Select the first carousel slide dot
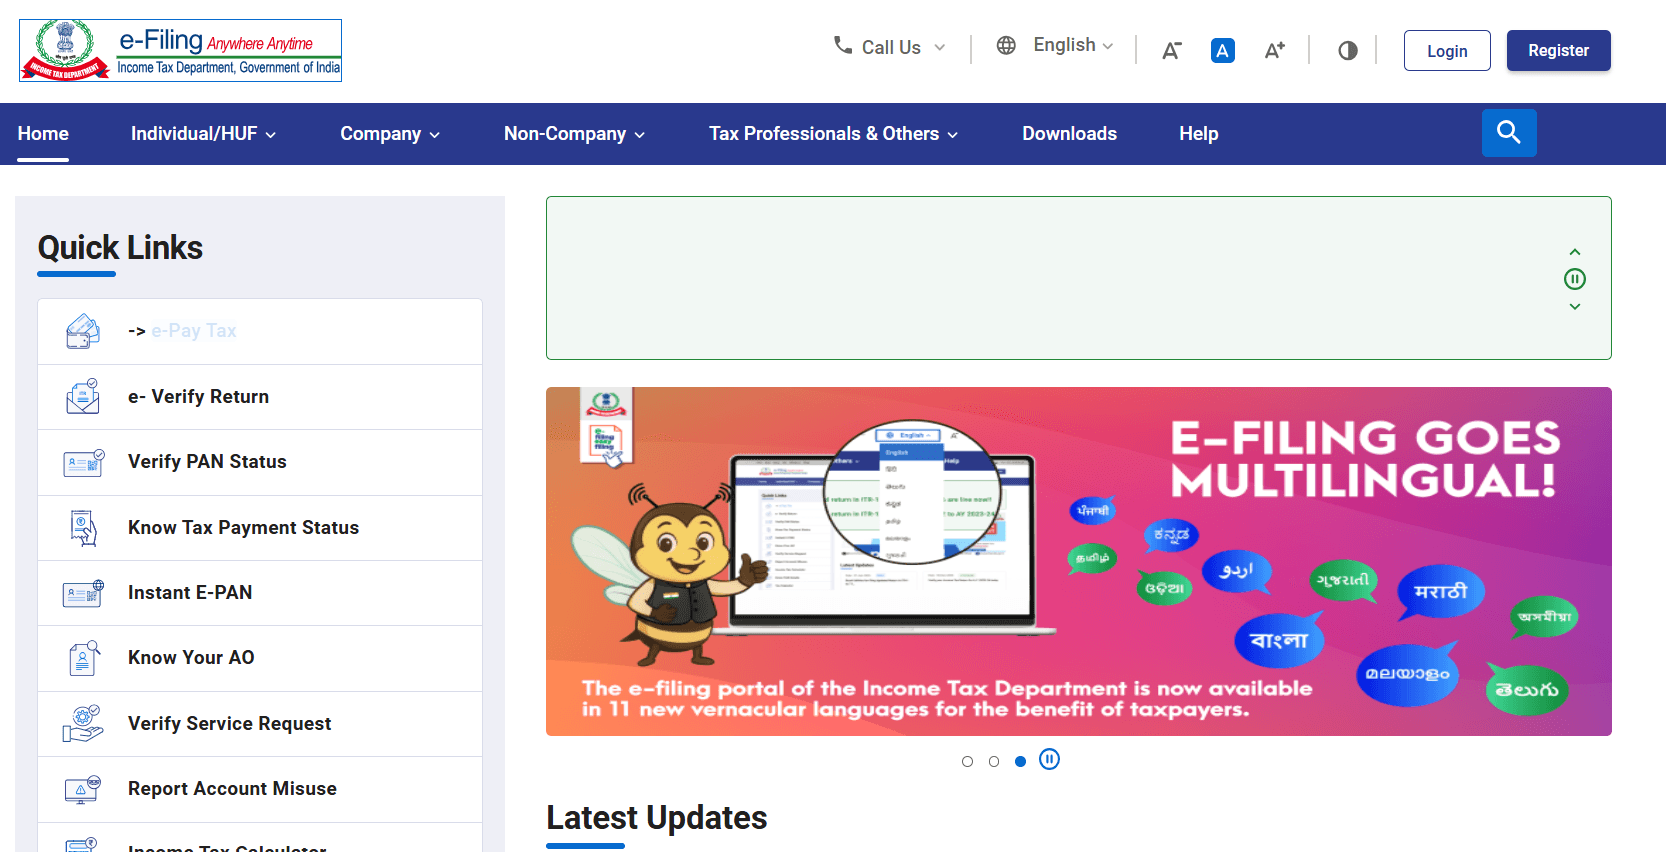Image resolution: width=1666 pixels, height=852 pixels. pyautogui.click(x=967, y=762)
